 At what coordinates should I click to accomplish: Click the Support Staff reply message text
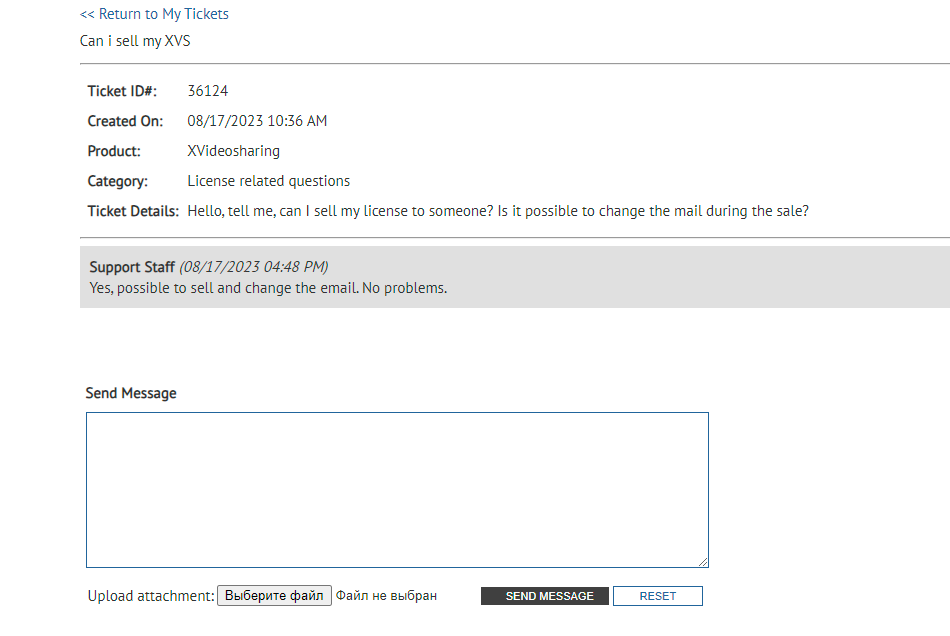click(268, 288)
